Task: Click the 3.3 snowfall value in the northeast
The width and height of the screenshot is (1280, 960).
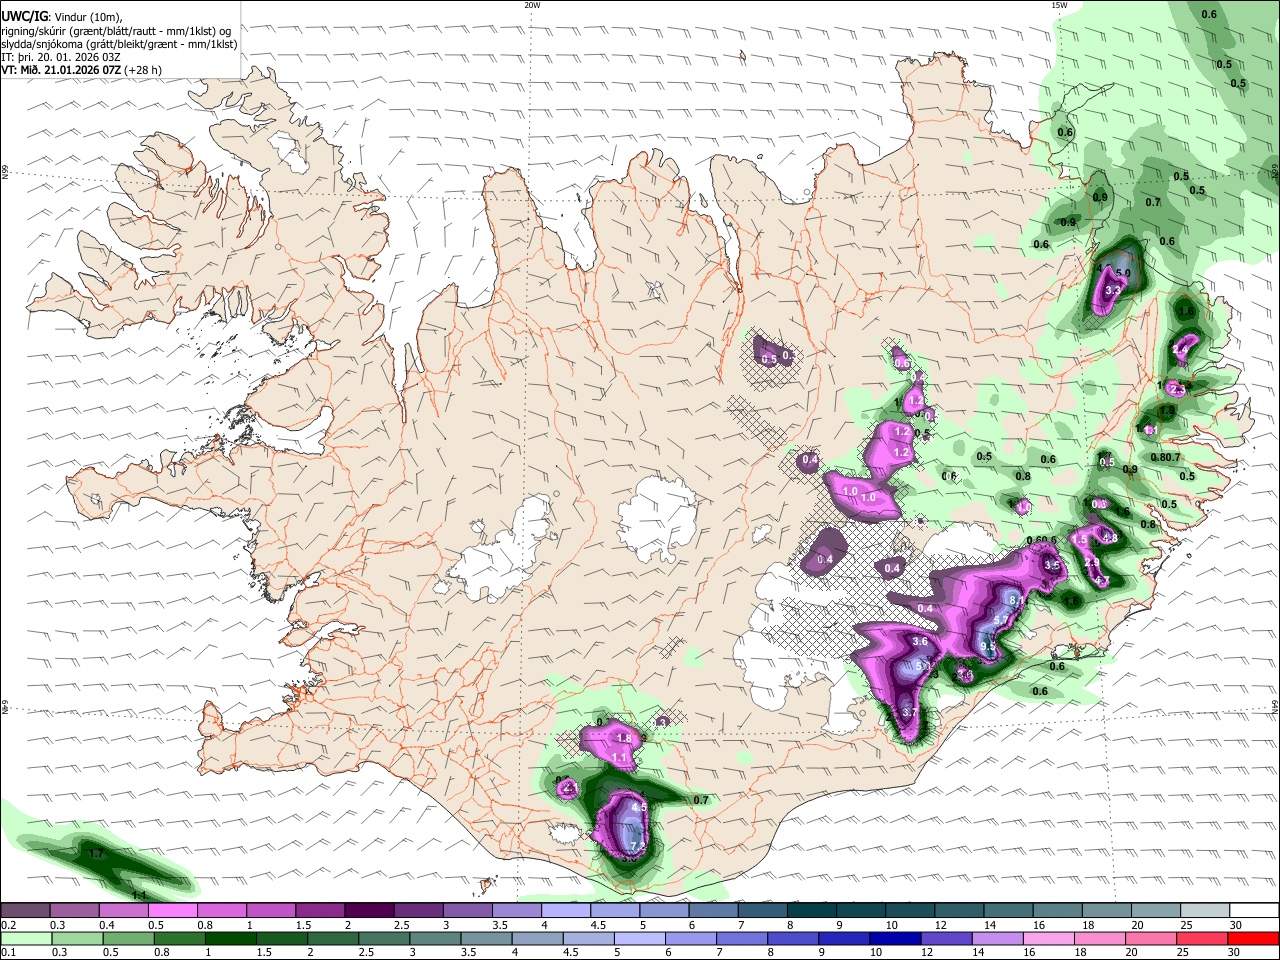Action: click(x=1111, y=289)
